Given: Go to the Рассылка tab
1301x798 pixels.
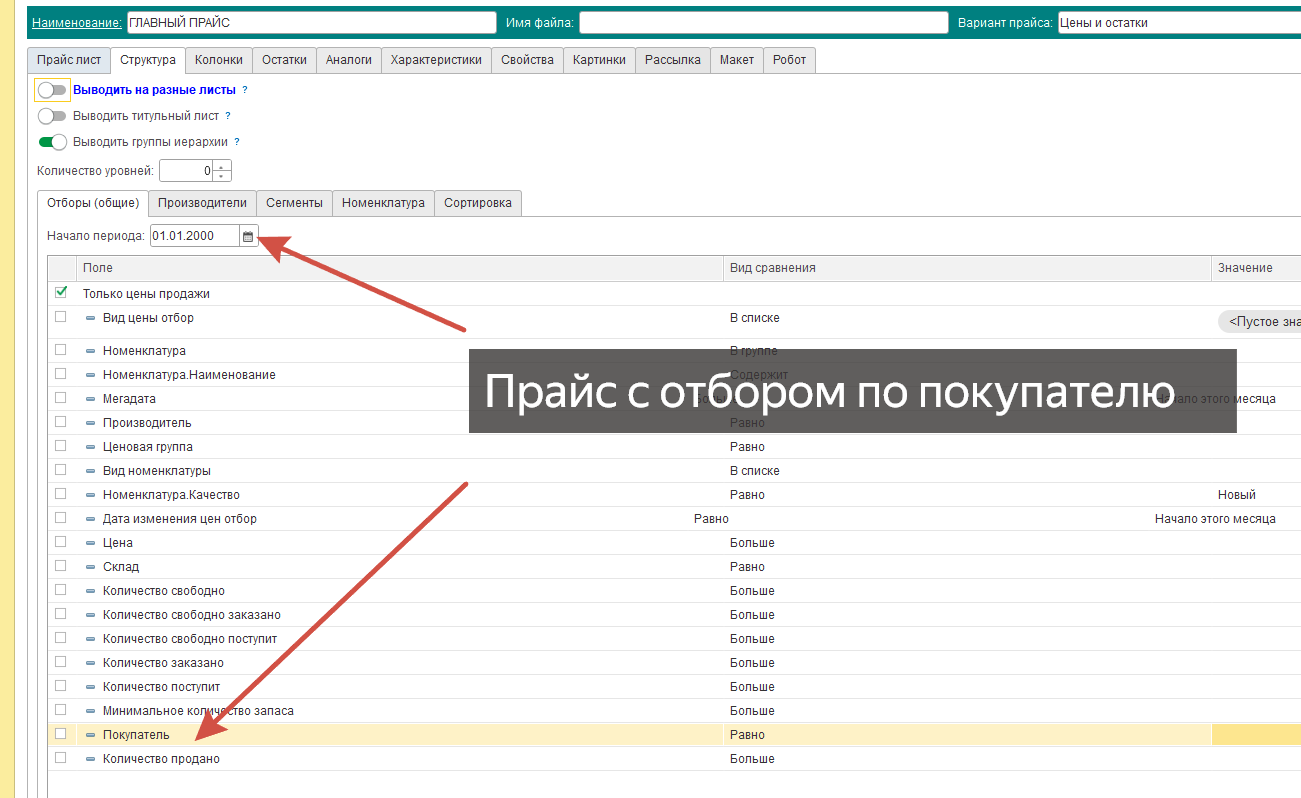Looking at the screenshot, I should [673, 60].
